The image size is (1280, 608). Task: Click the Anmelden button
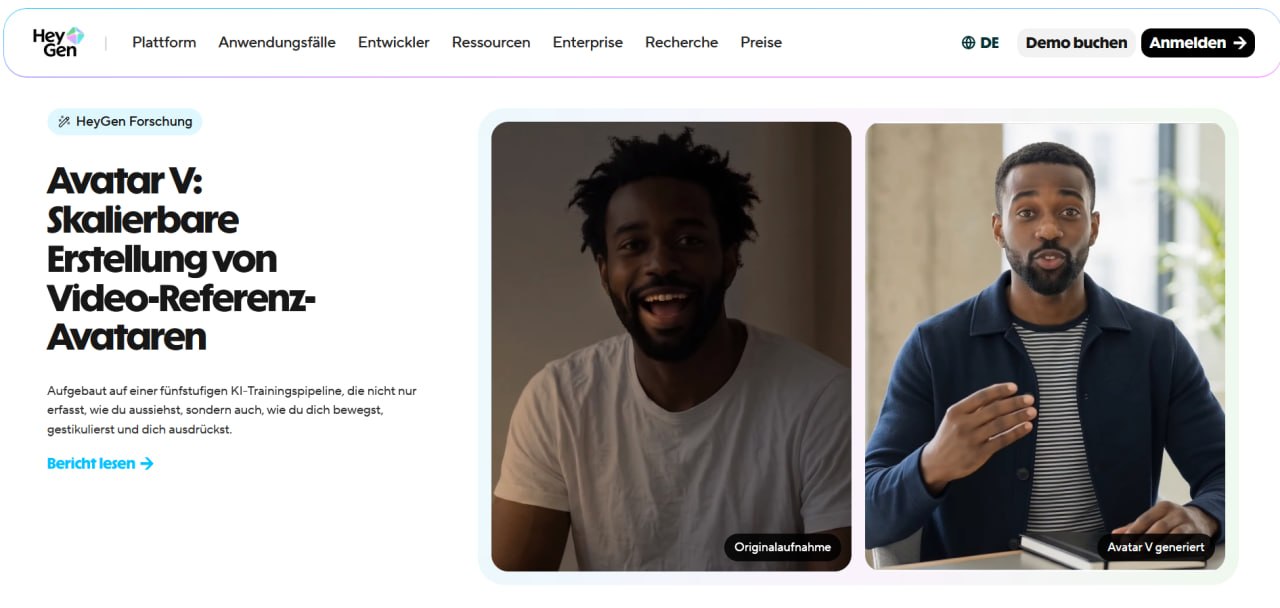click(x=1198, y=43)
